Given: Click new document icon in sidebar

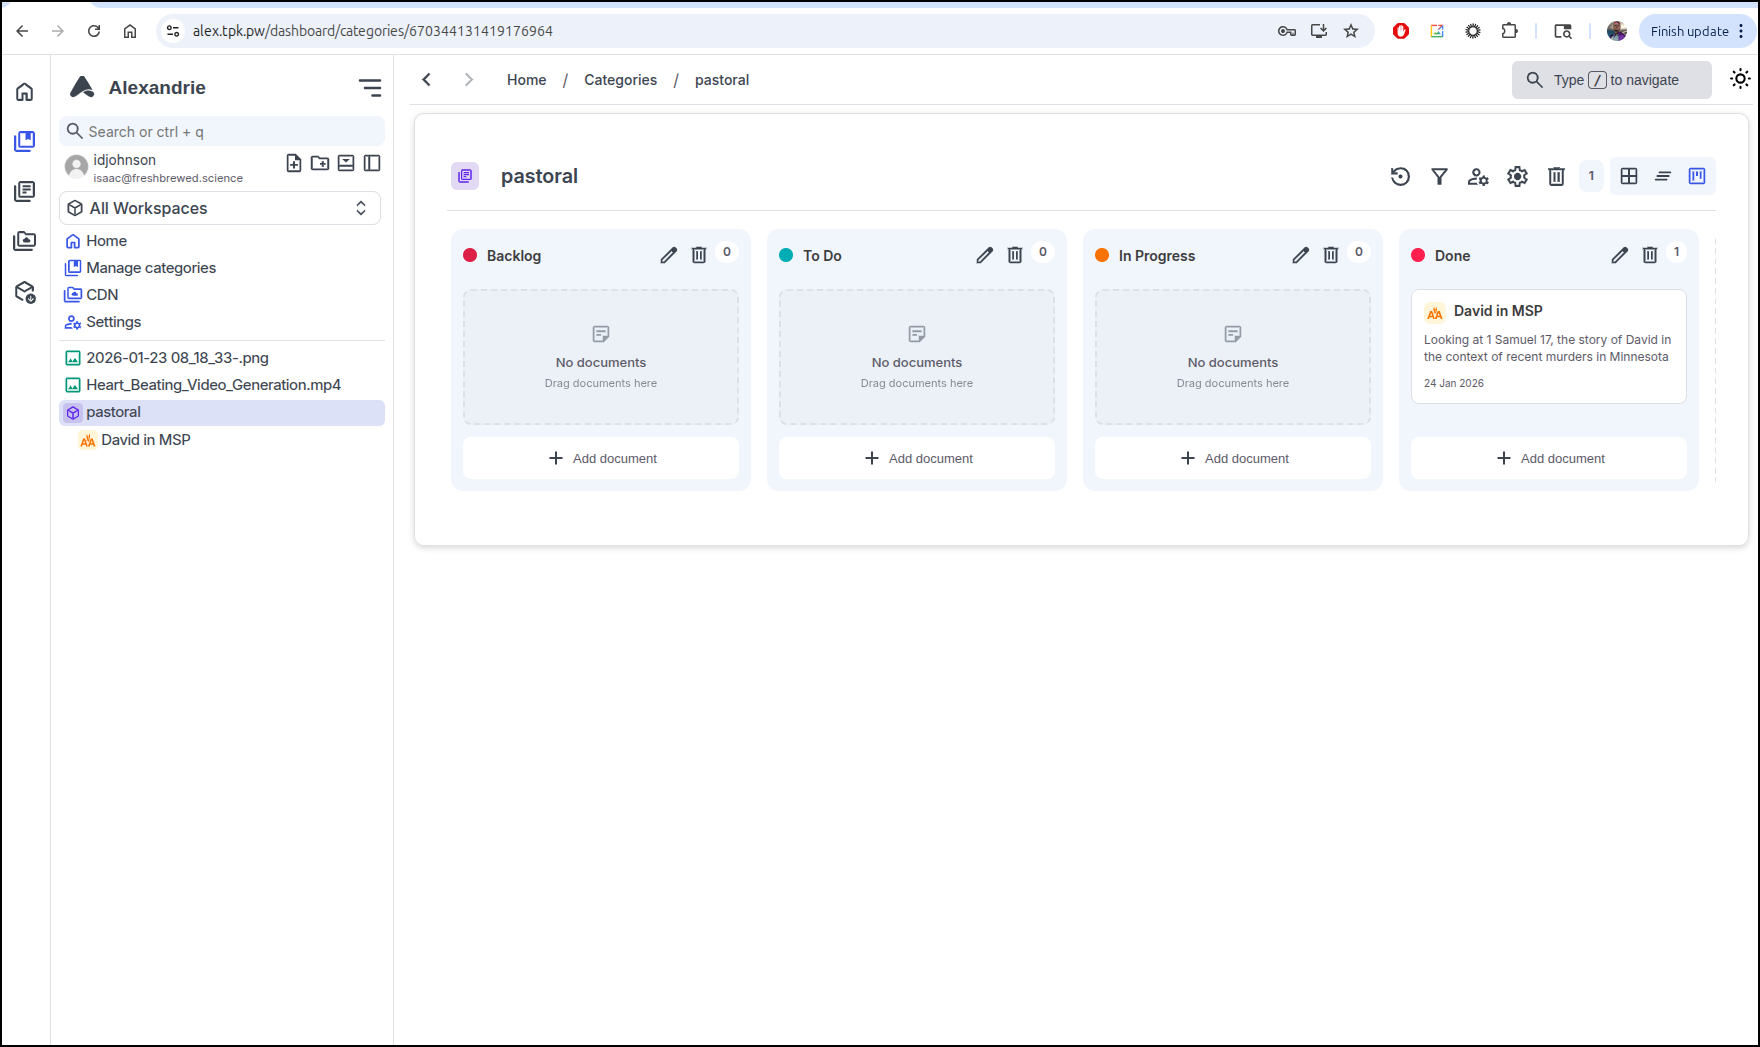Looking at the screenshot, I should (x=294, y=163).
